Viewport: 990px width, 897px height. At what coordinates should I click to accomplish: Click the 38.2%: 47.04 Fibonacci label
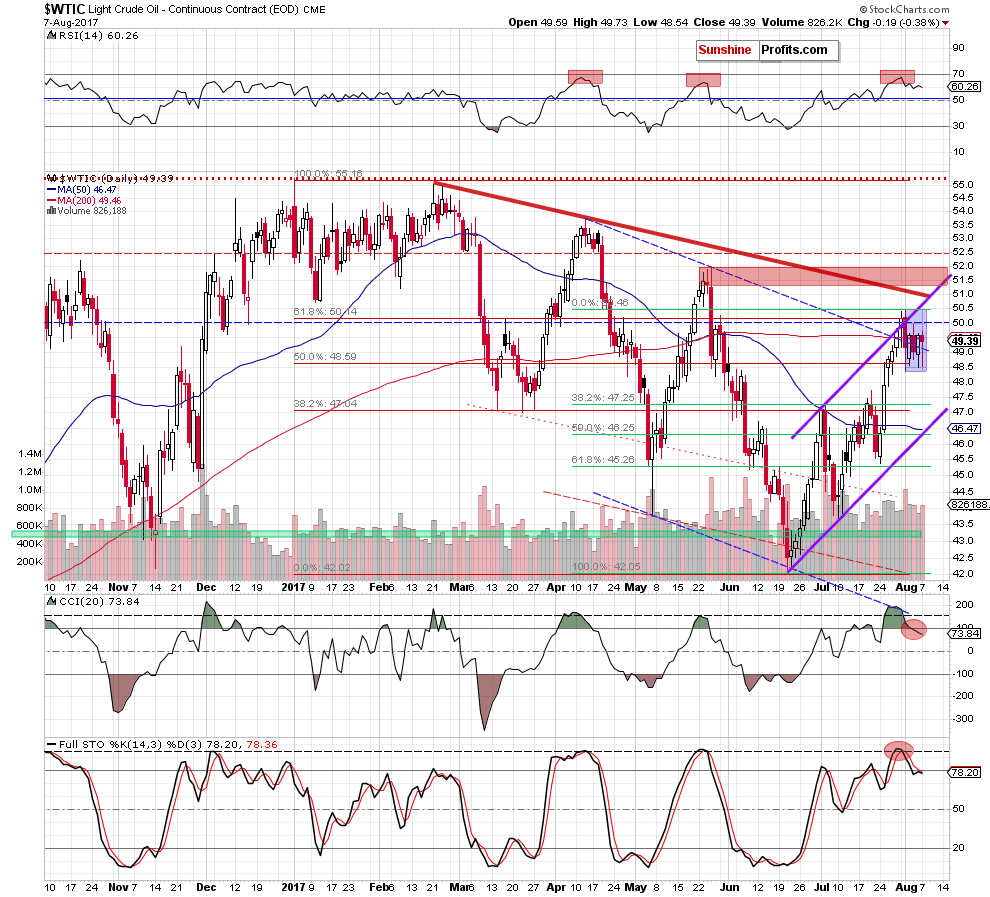[325, 404]
